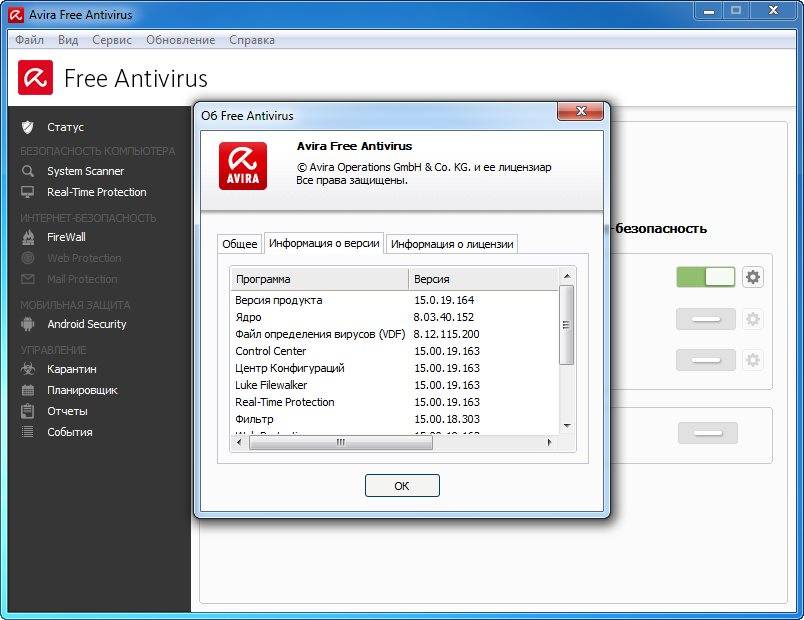The width and height of the screenshot is (804, 620).
Task: Select the Control Center row
Action: pos(394,351)
